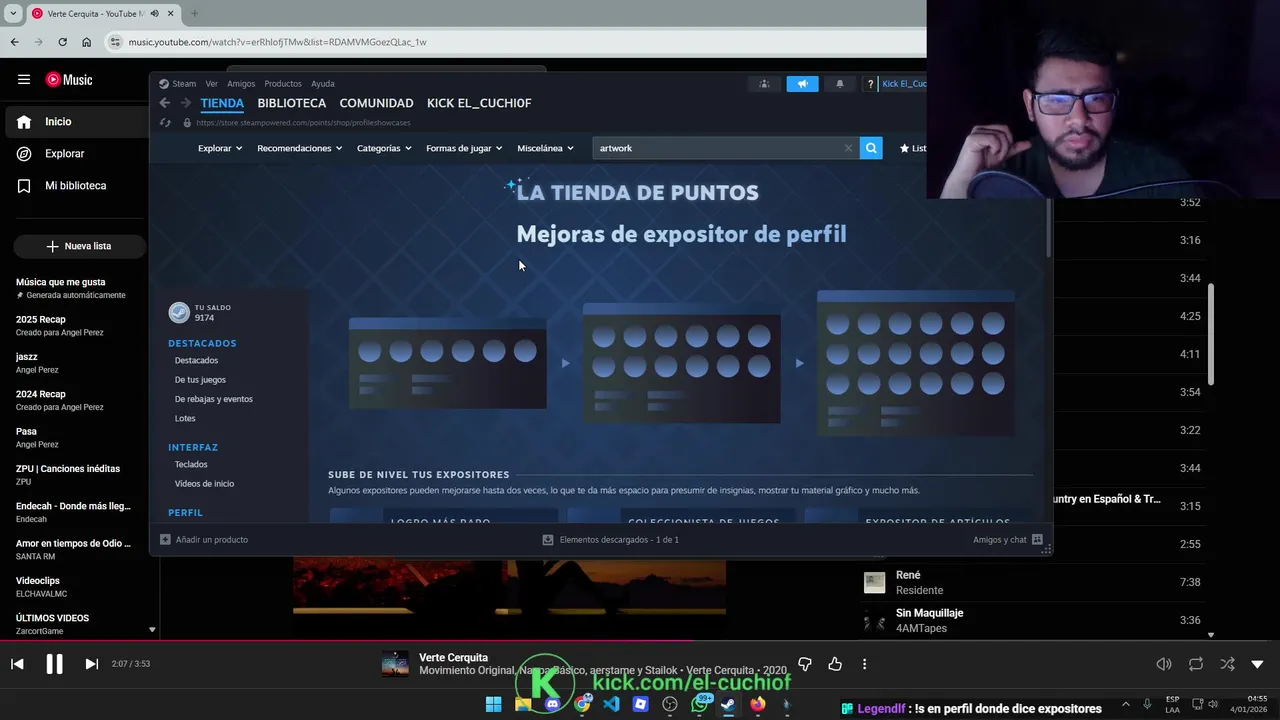The height and width of the screenshot is (720, 1280).
Task: Open the Productos menu in Steam
Action: [283, 84]
